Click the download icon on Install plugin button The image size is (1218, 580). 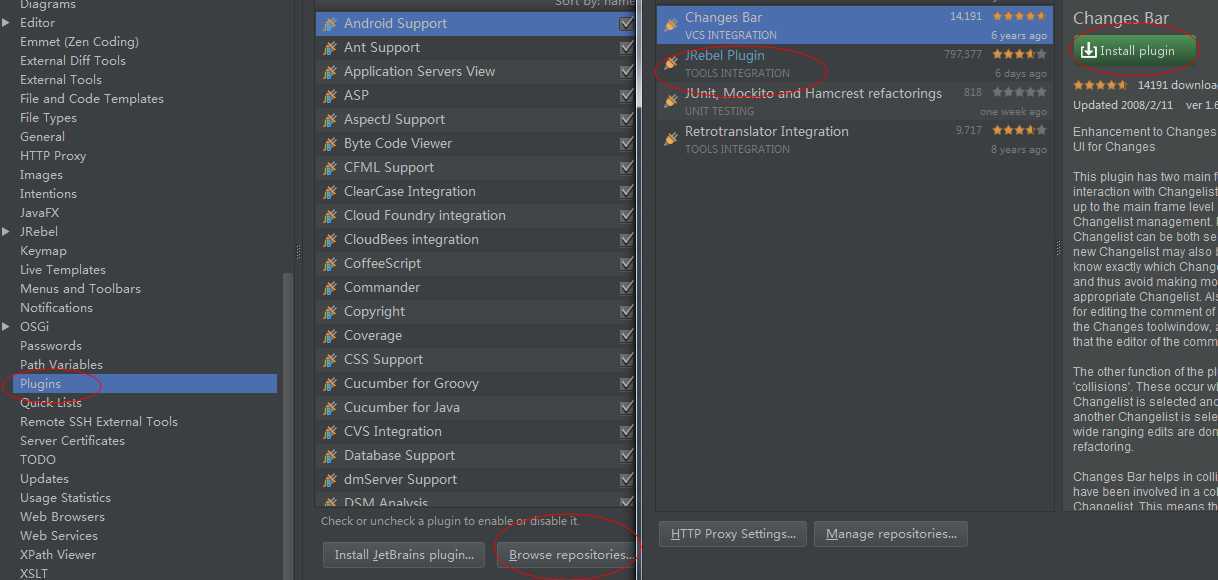pos(1089,50)
